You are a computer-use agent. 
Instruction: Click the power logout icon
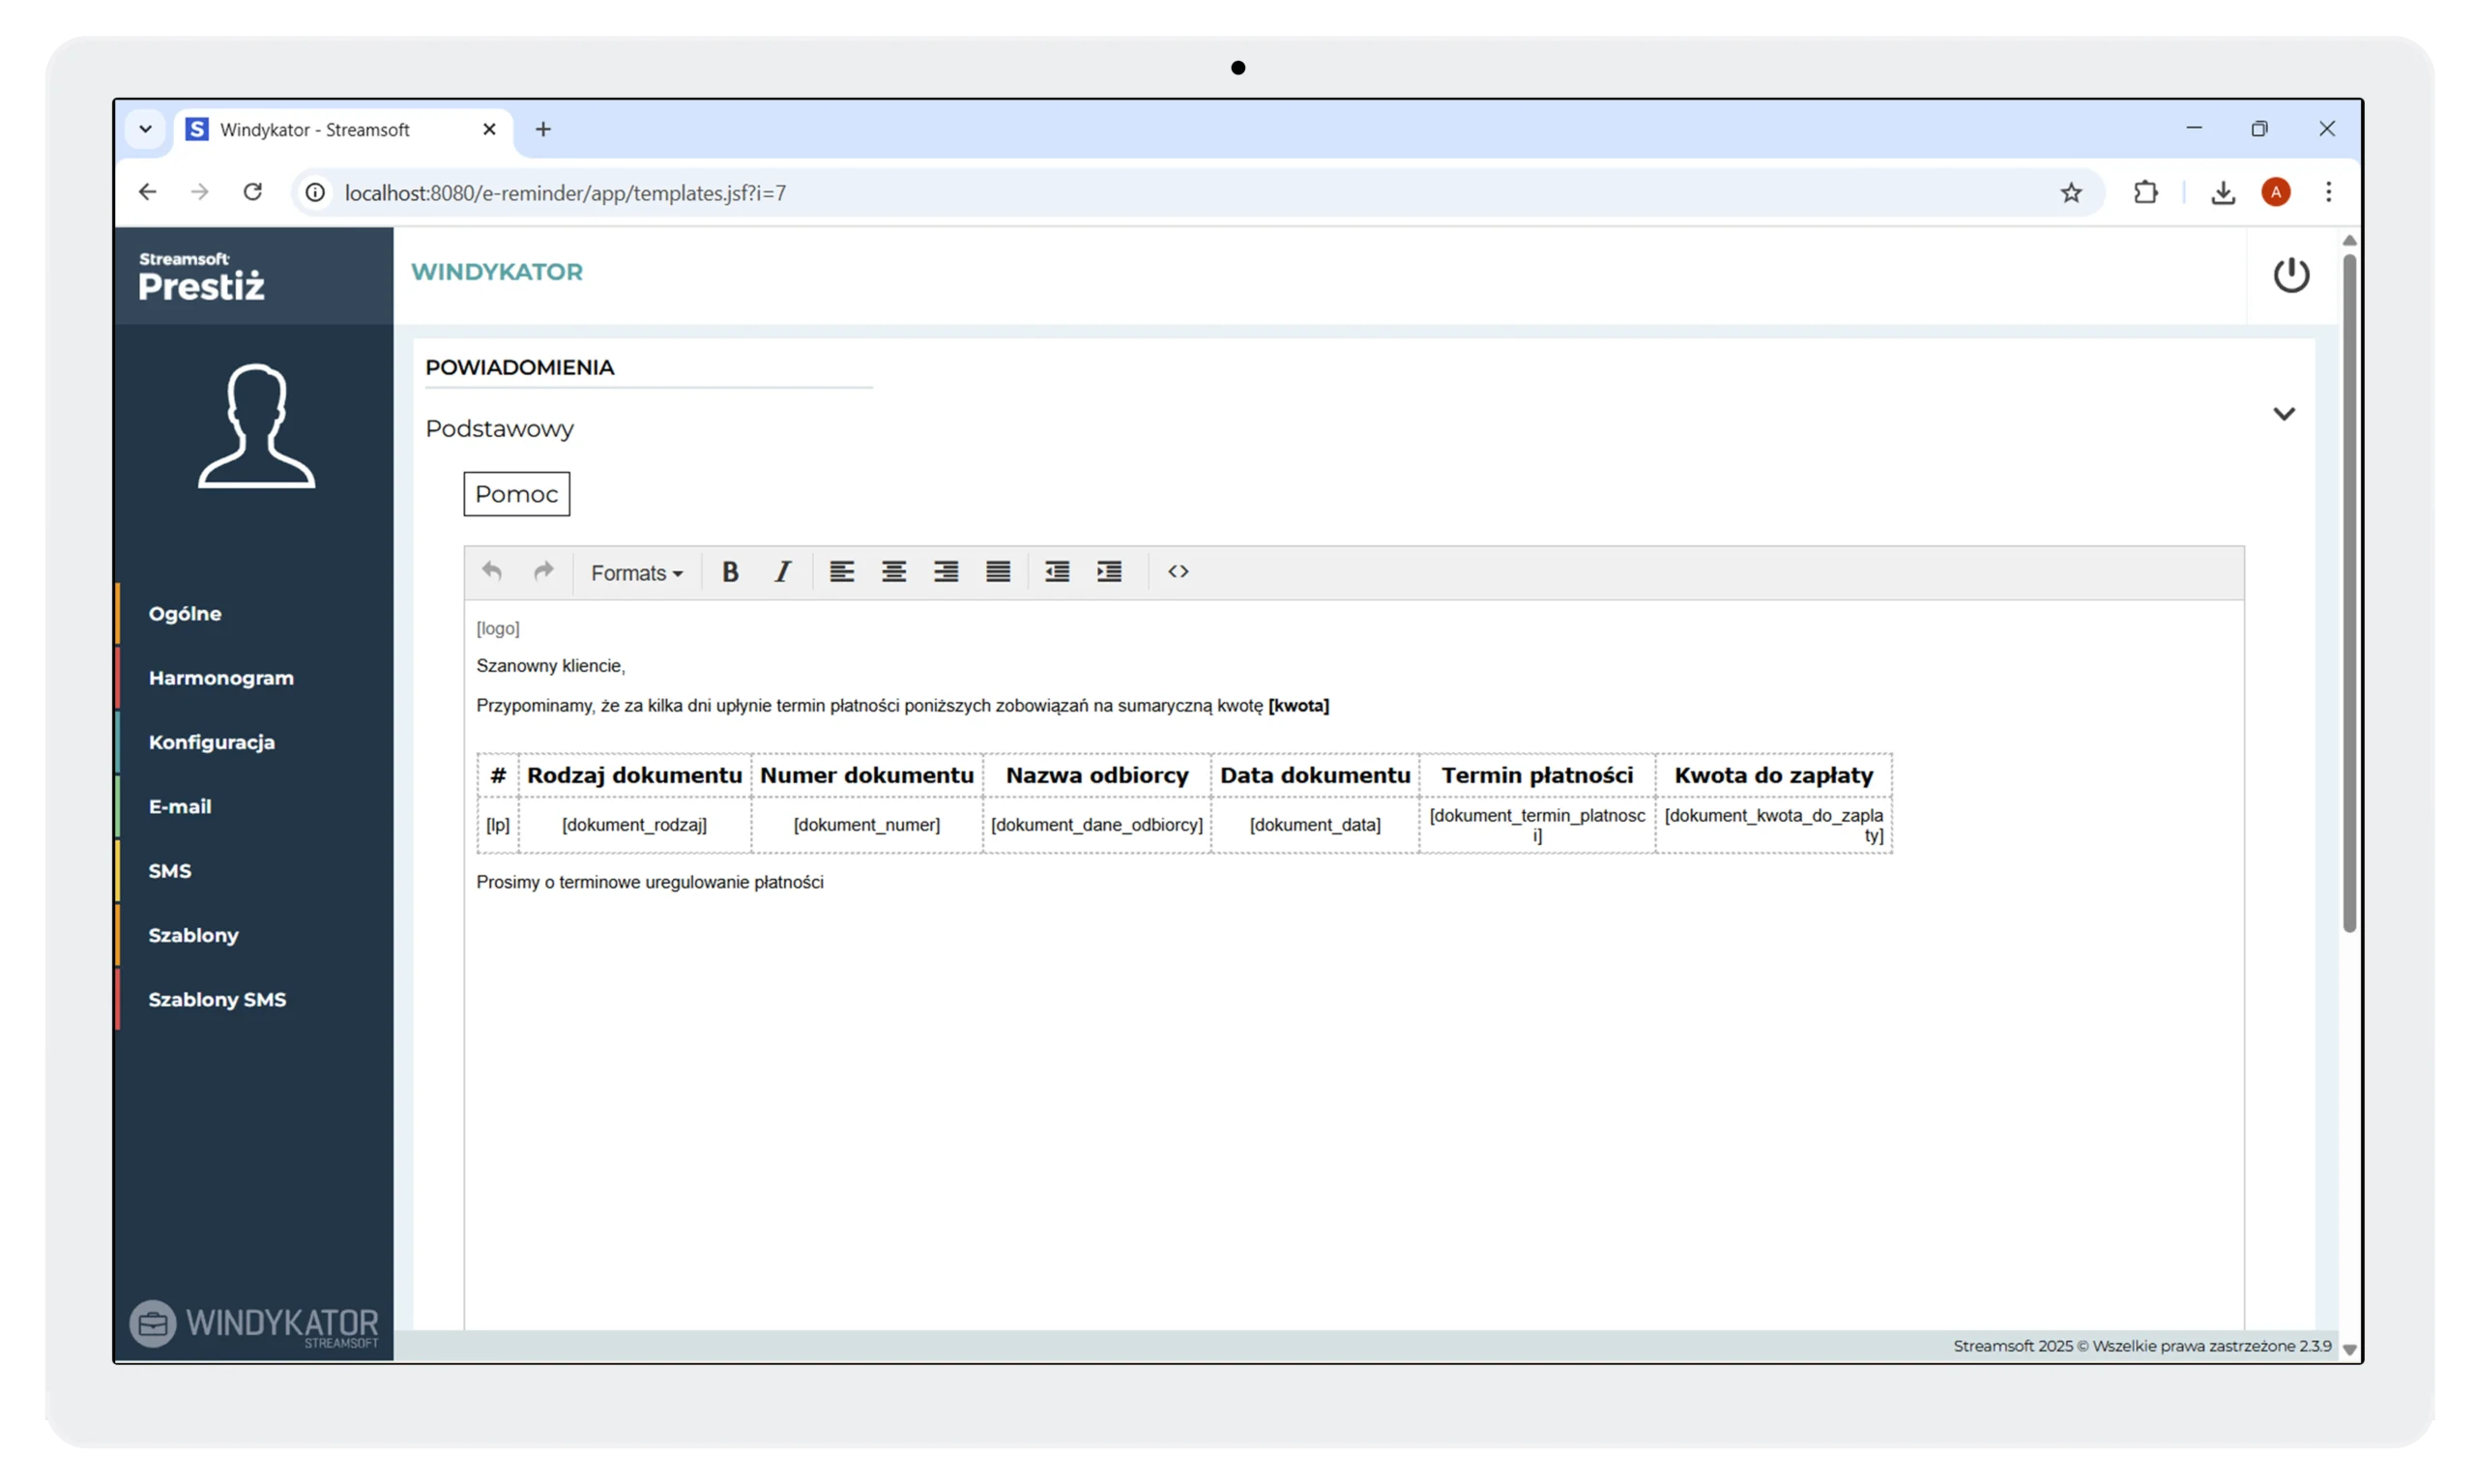(2291, 275)
